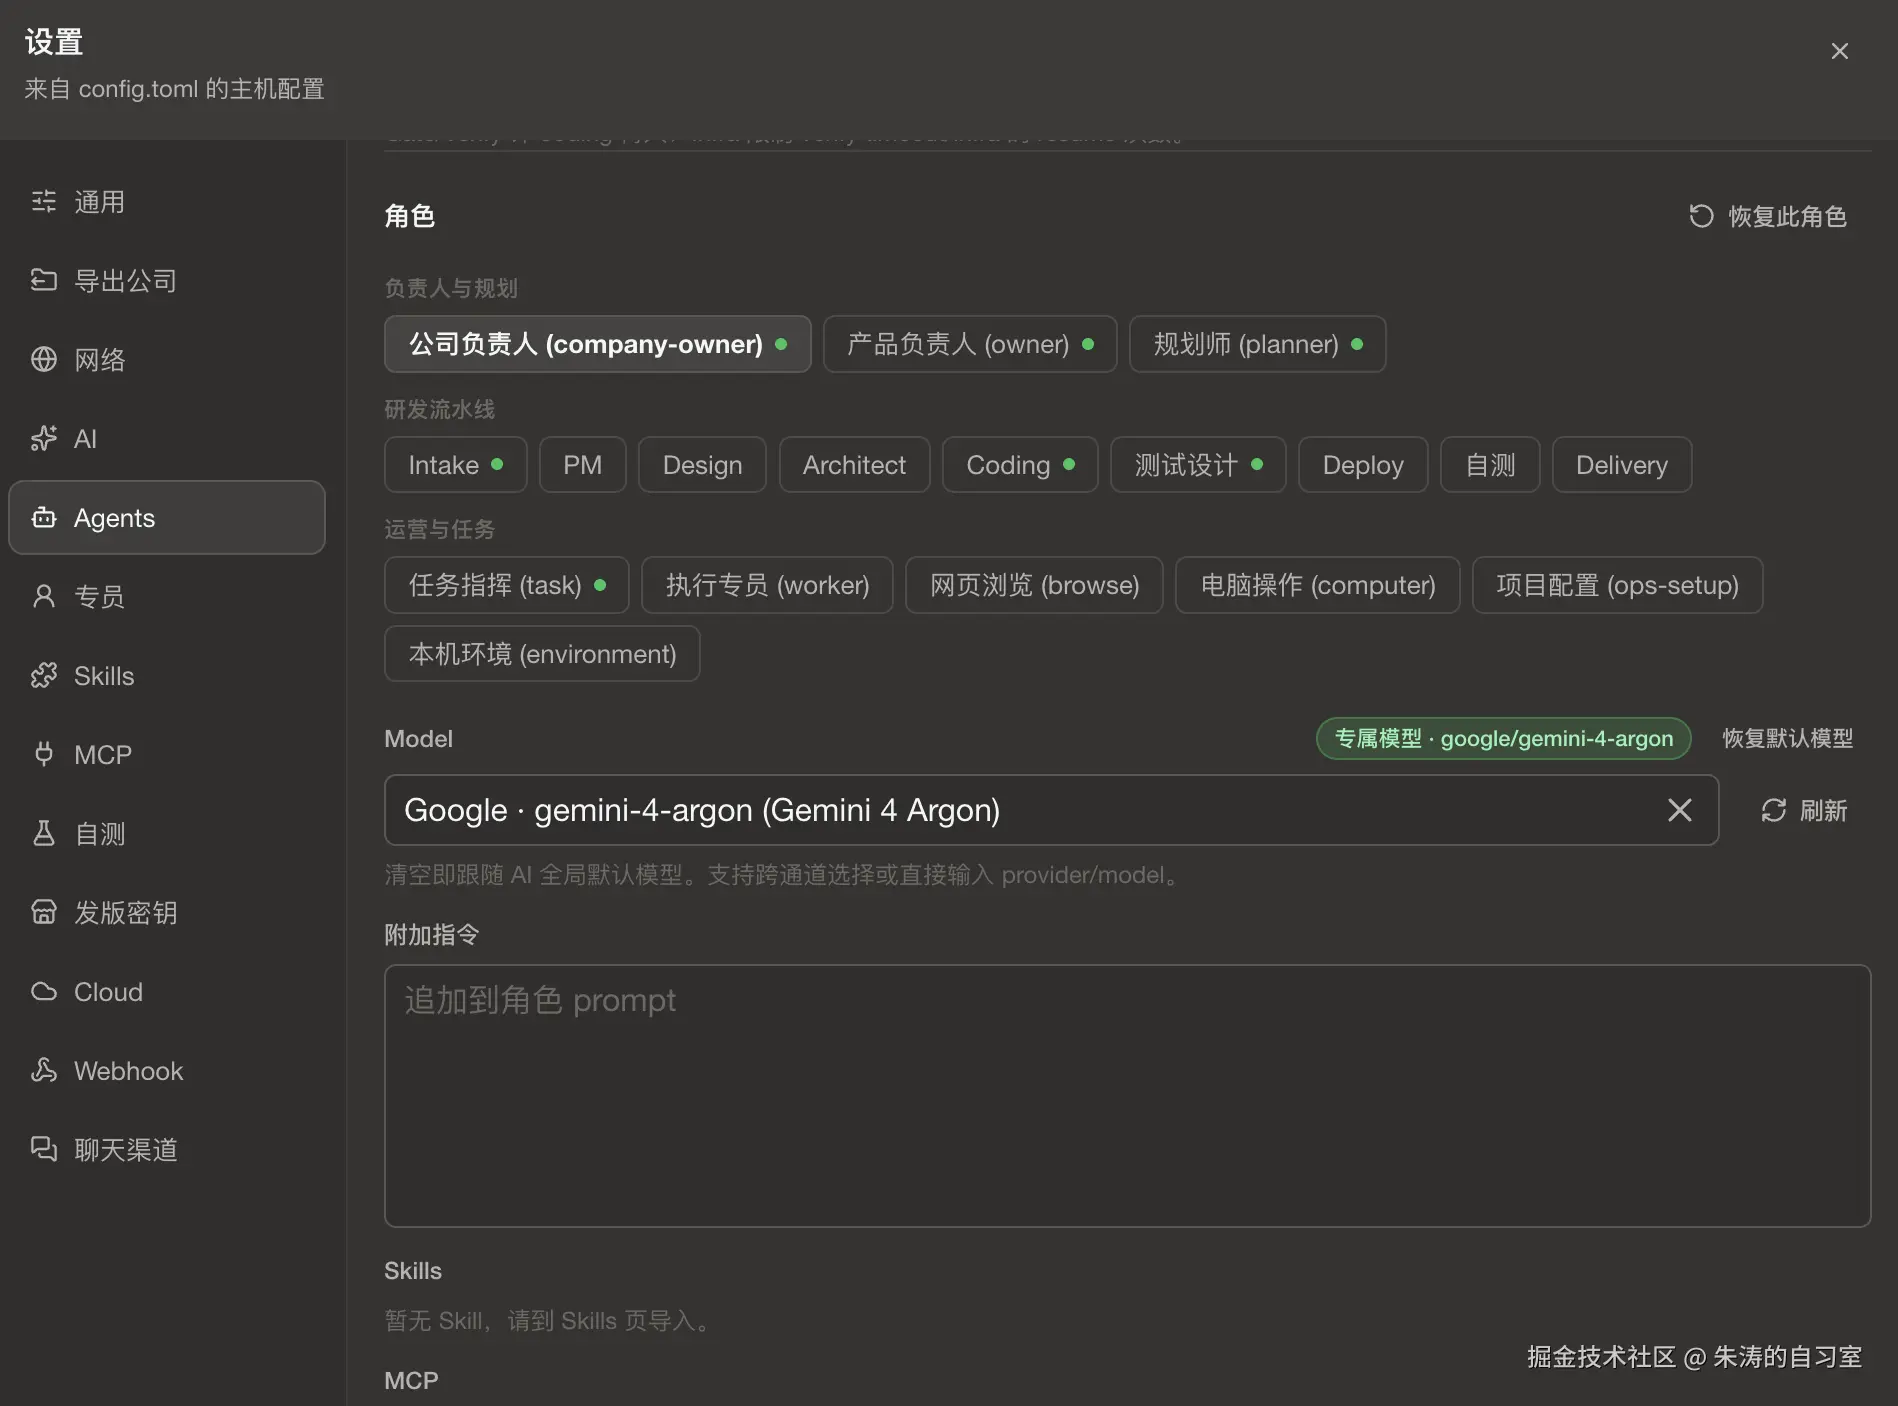Click the MCP plug icon in sidebar
Image resolution: width=1898 pixels, height=1406 pixels.
44,755
